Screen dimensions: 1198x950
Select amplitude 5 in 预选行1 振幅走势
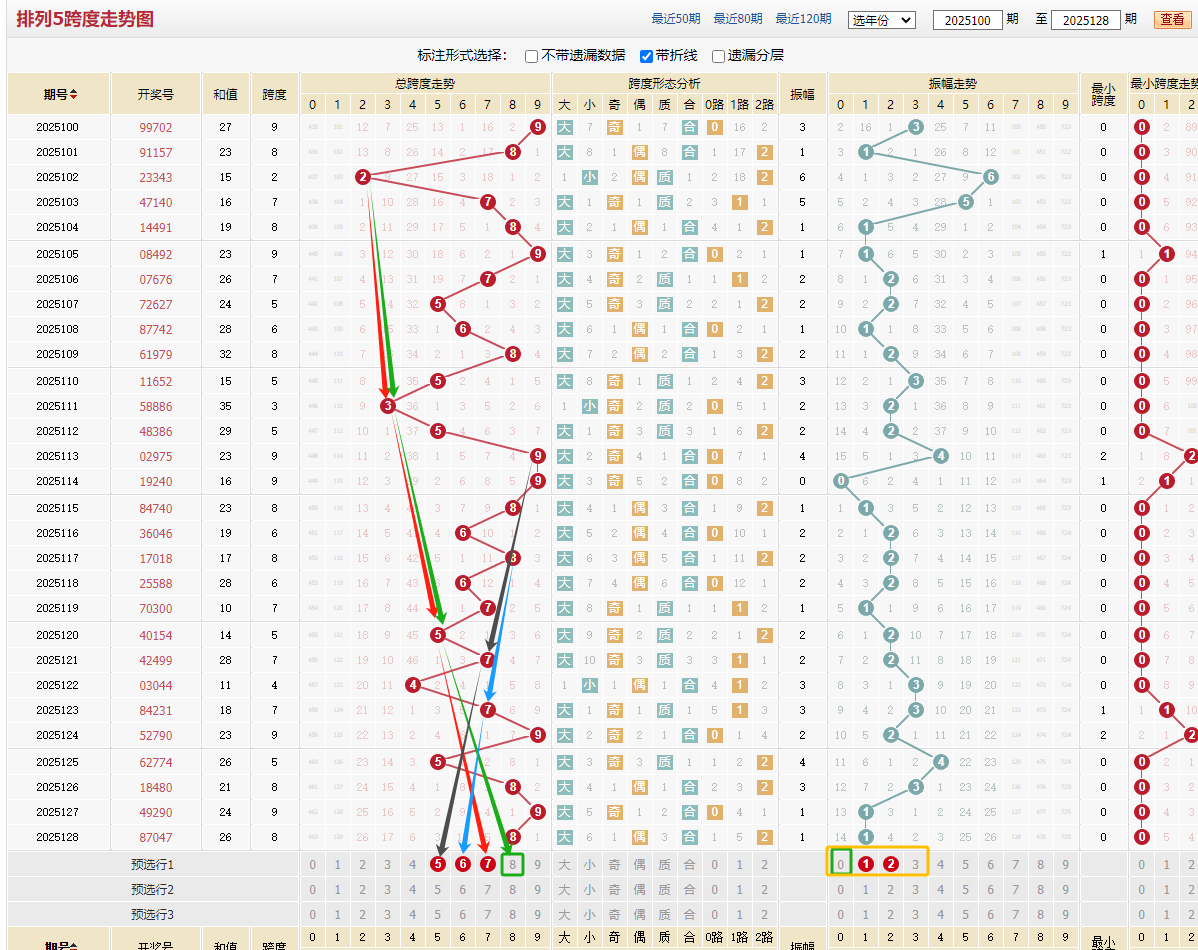click(x=966, y=864)
